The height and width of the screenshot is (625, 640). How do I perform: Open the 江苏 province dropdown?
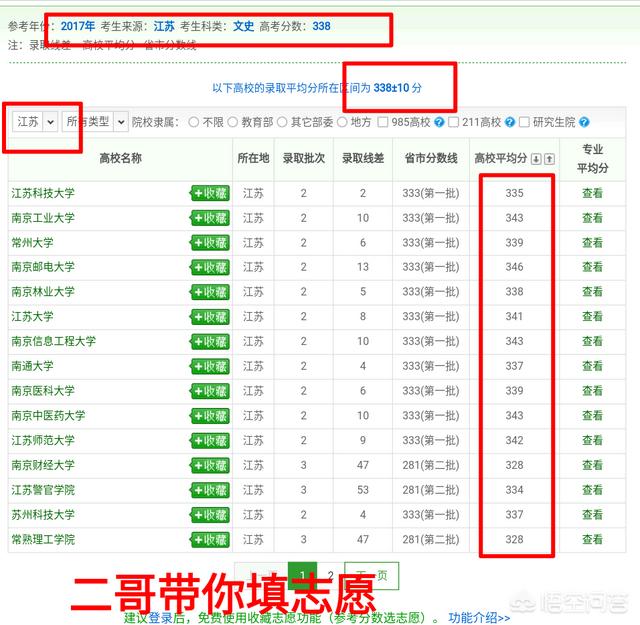(x=35, y=121)
